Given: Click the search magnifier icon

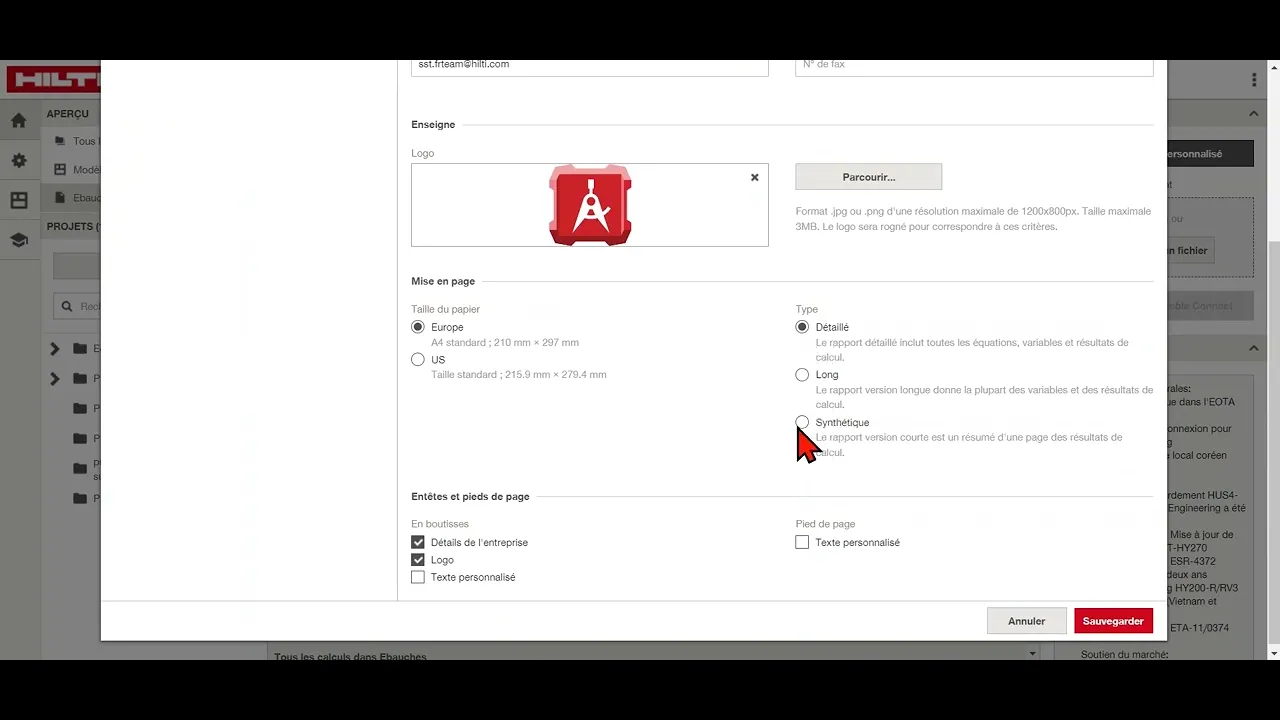Looking at the screenshot, I should [67, 307].
